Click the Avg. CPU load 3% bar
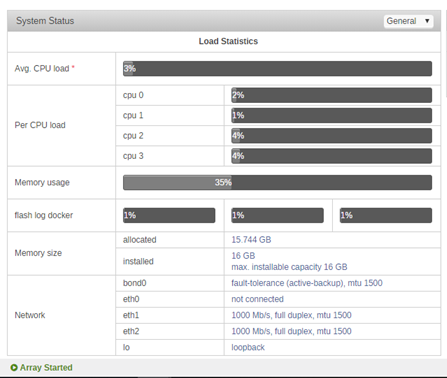 [277, 69]
